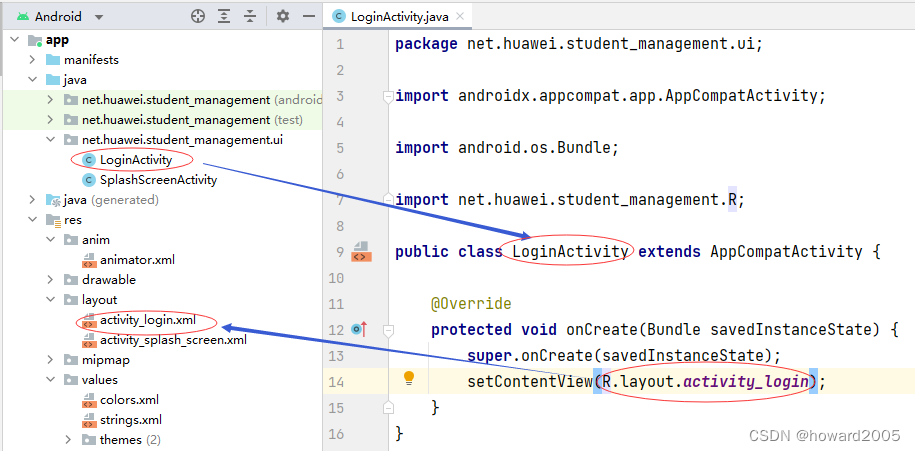The image size is (915, 451).
Task: Click the AppCompatActivity import on line 3
Action: [x=610, y=96]
